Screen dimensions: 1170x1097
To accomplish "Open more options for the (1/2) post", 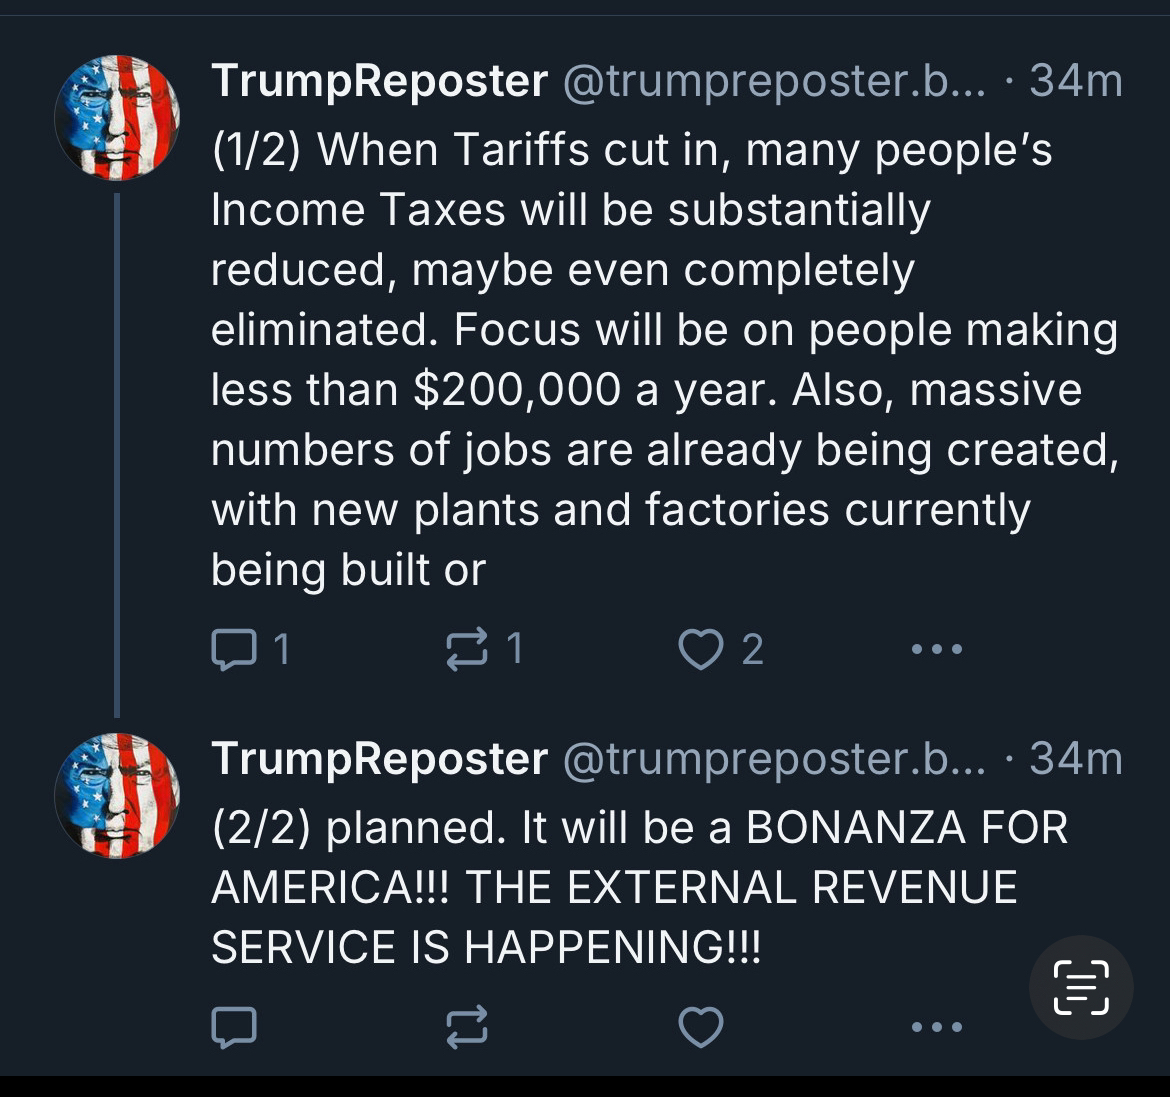I will pos(937,650).
